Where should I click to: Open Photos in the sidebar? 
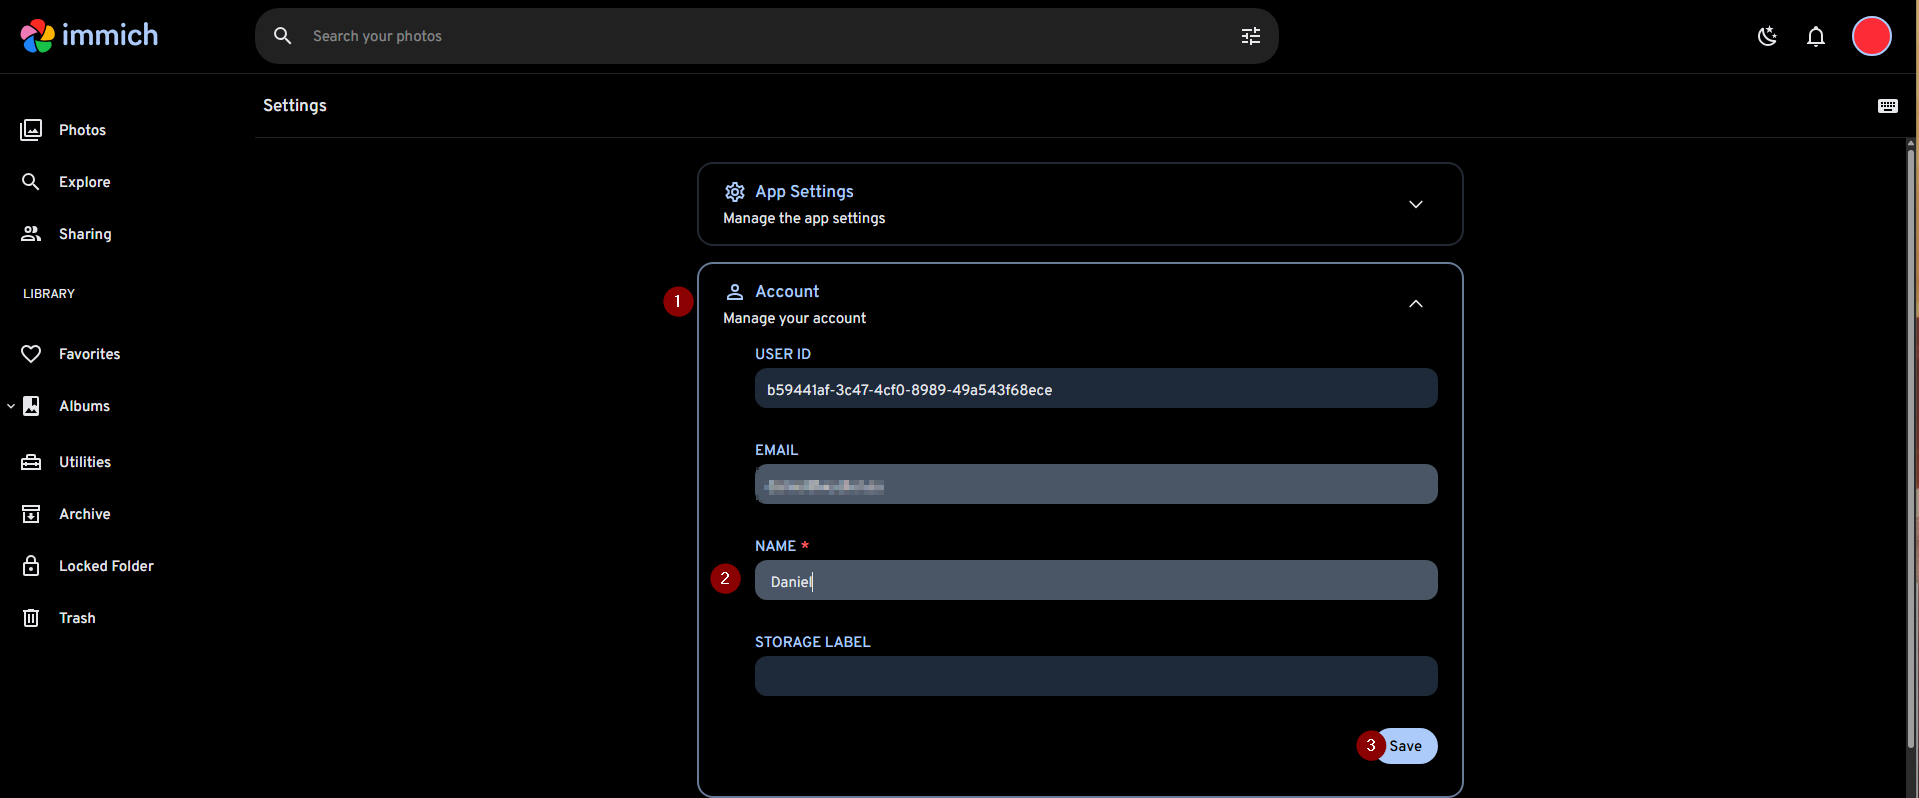coord(82,130)
